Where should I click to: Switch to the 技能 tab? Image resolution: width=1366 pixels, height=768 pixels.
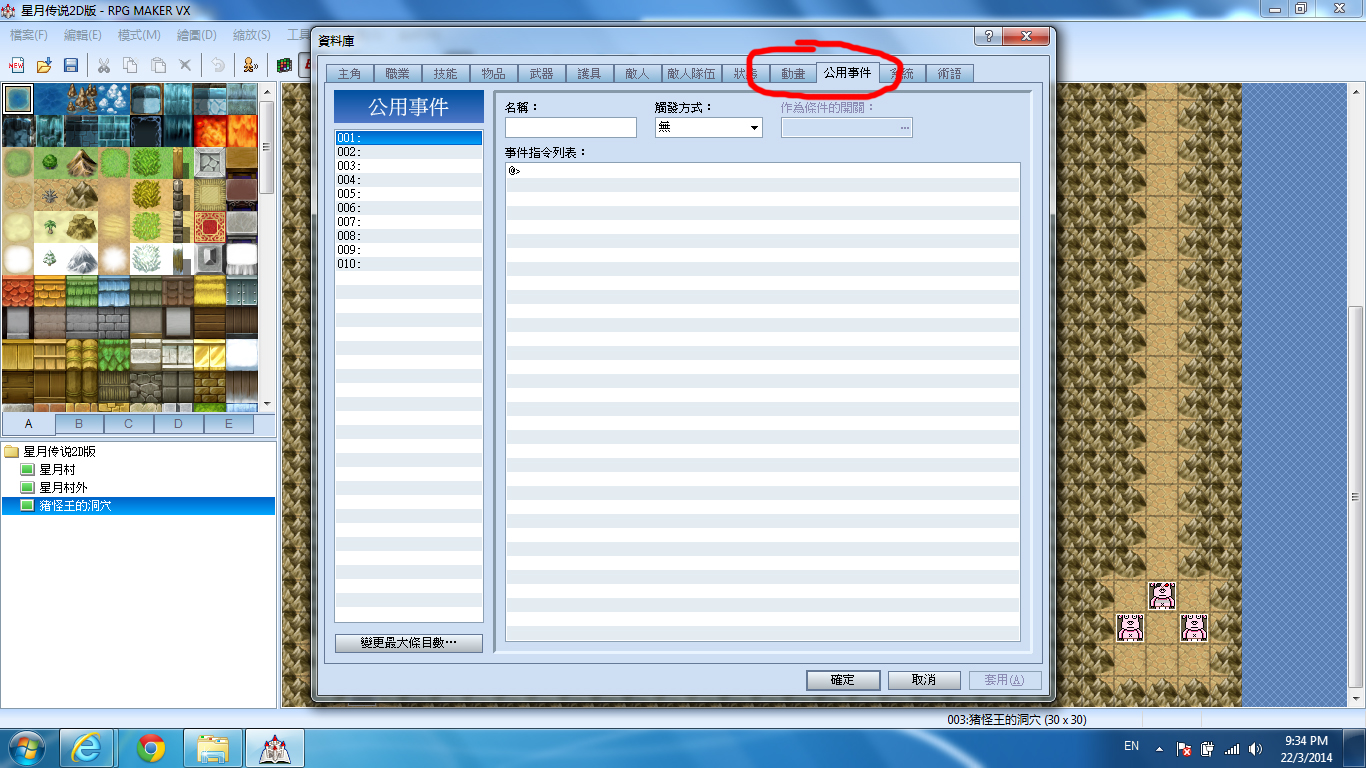tap(445, 74)
